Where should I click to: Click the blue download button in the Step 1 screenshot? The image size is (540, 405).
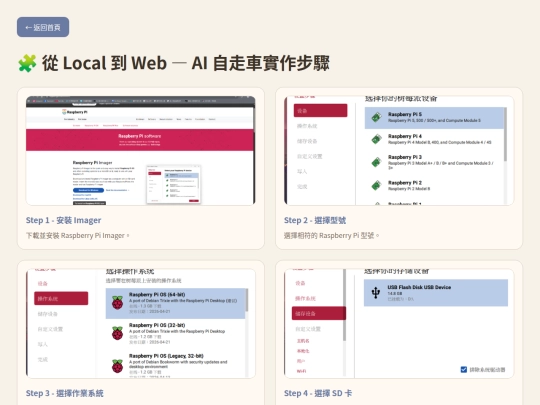(x=88, y=190)
